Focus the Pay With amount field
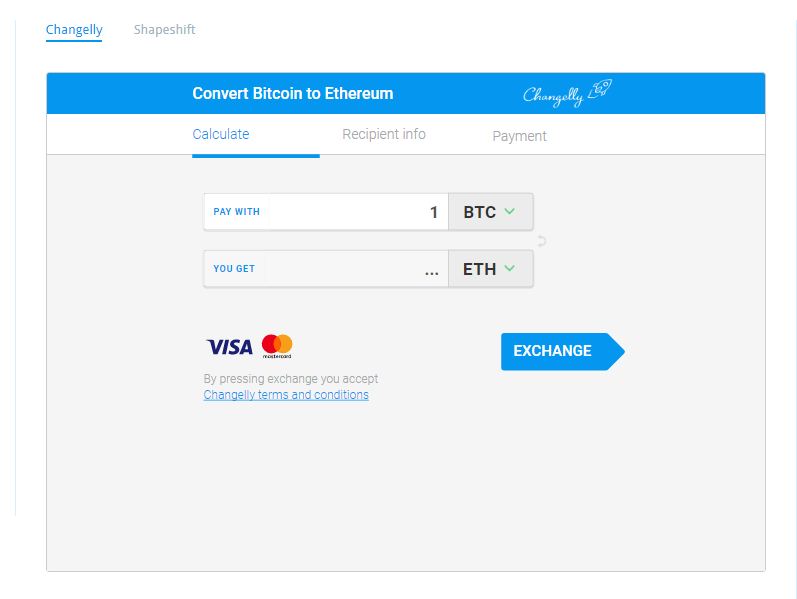Screen dimensions: 797x599 click(358, 212)
